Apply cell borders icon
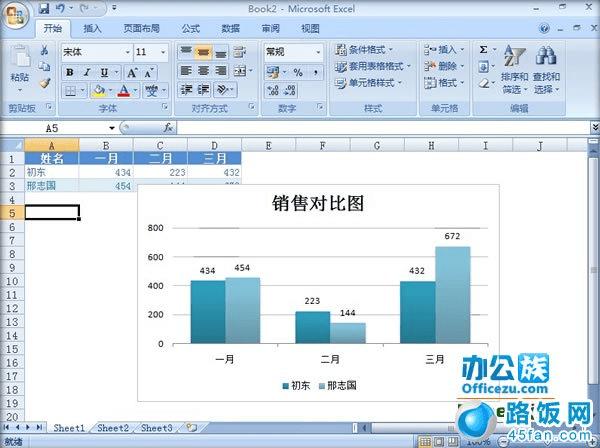 tap(70, 91)
